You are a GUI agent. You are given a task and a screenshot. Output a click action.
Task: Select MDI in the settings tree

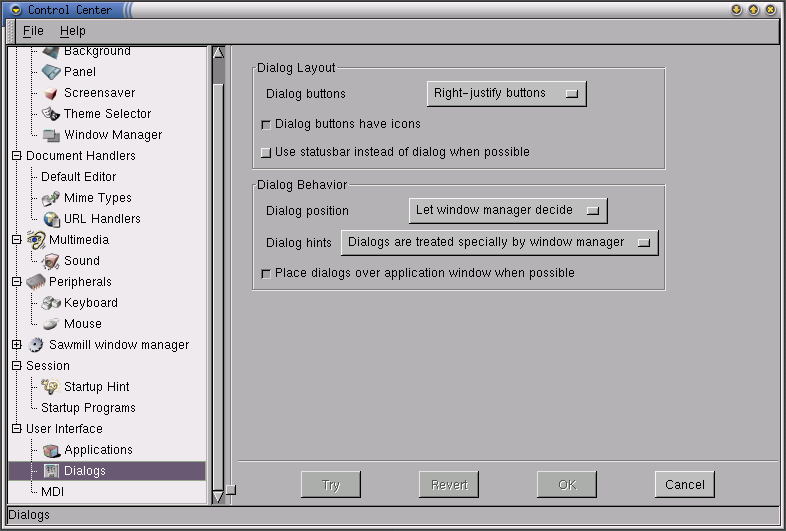pyautogui.click(x=53, y=492)
